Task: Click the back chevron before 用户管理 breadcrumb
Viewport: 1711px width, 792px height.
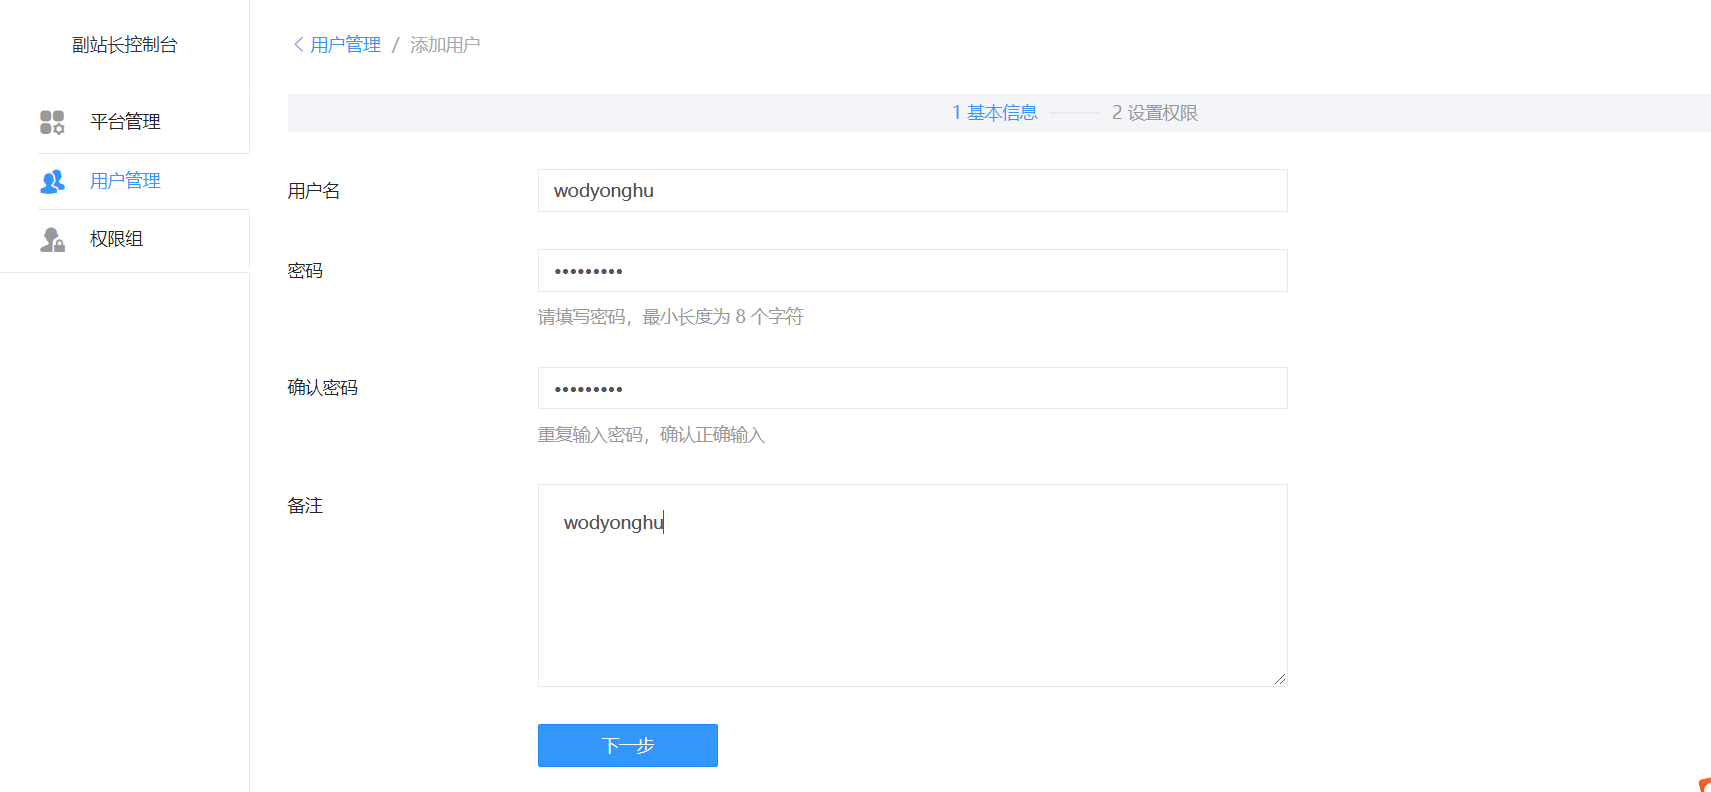Action: 298,45
